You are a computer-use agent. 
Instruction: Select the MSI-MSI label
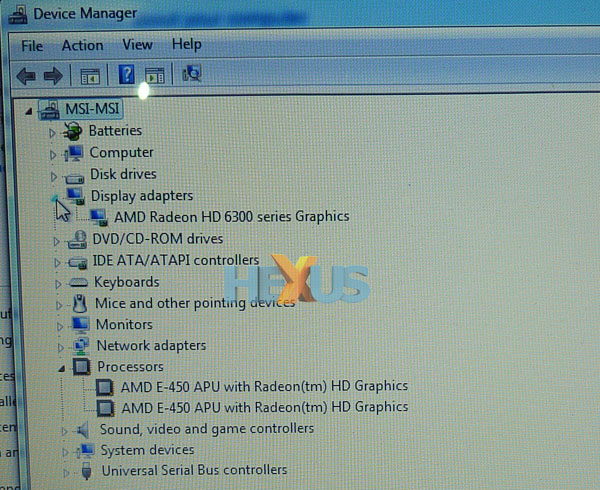[x=92, y=109]
